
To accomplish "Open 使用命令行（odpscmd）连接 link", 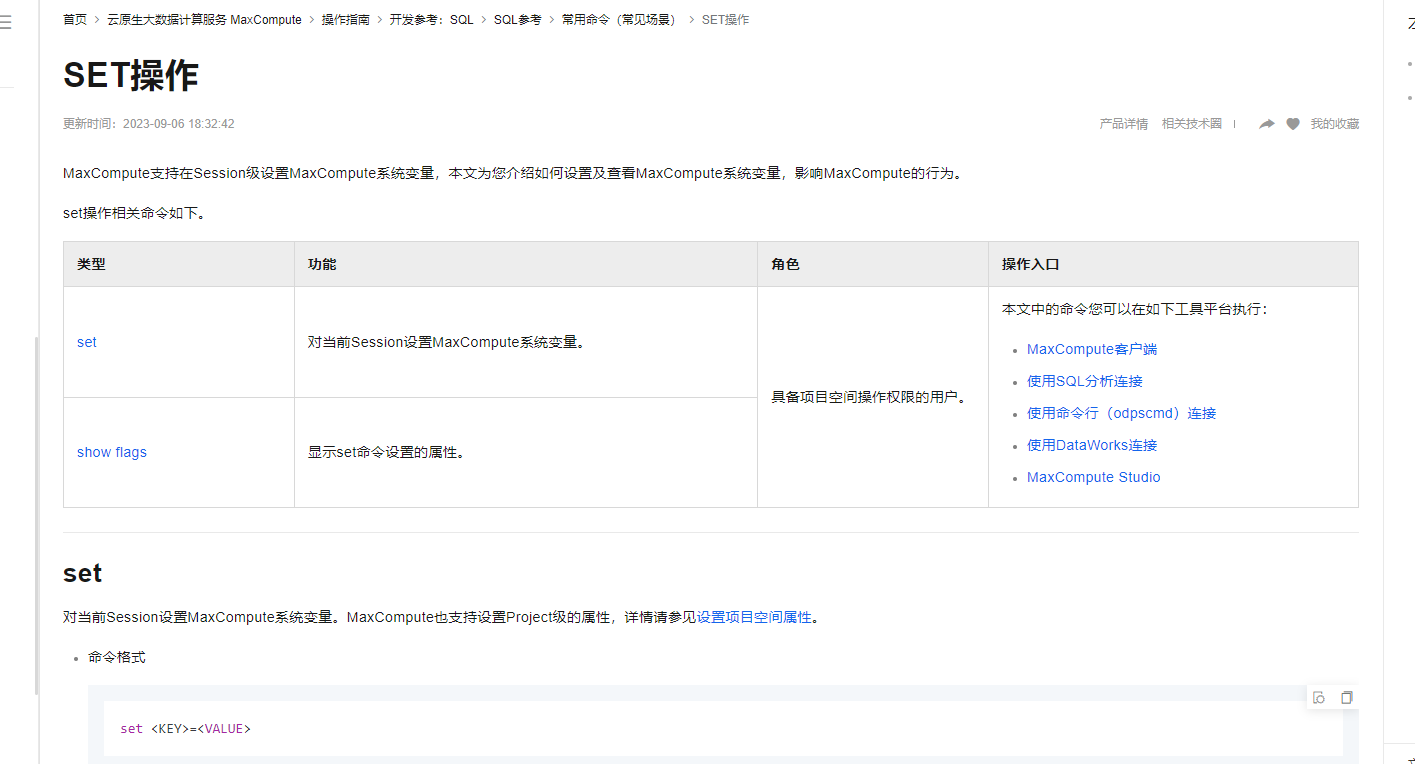I will (x=1122, y=413).
